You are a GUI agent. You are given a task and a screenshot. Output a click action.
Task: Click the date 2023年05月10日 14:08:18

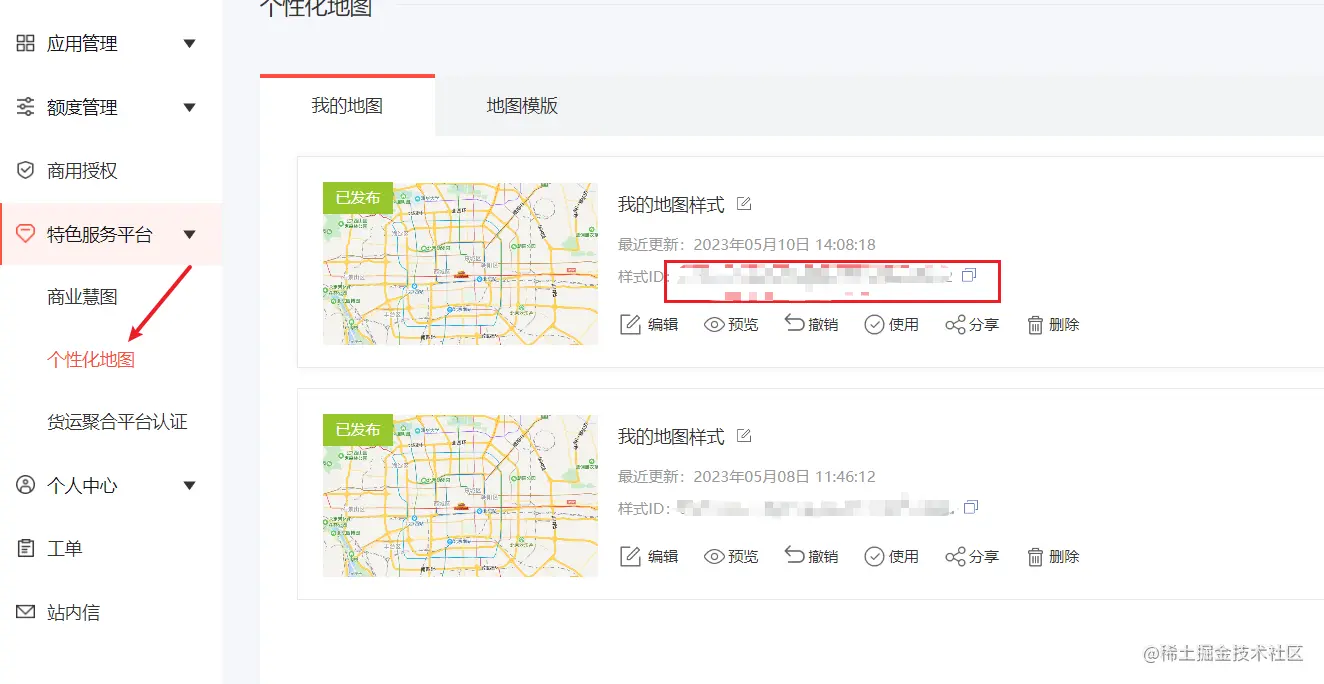click(784, 245)
